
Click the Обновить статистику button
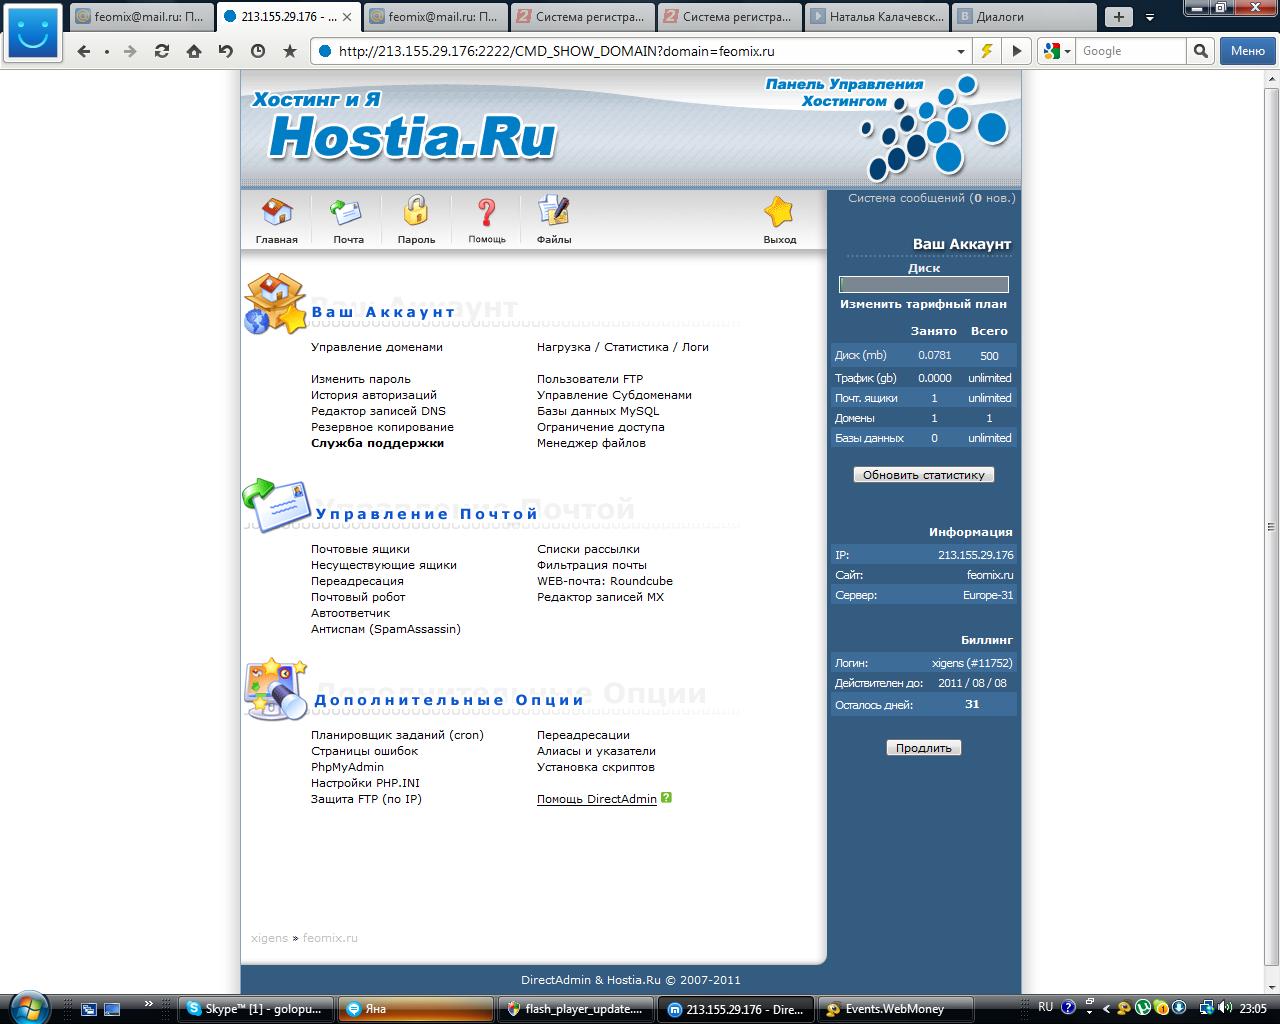click(x=923, y=475)
